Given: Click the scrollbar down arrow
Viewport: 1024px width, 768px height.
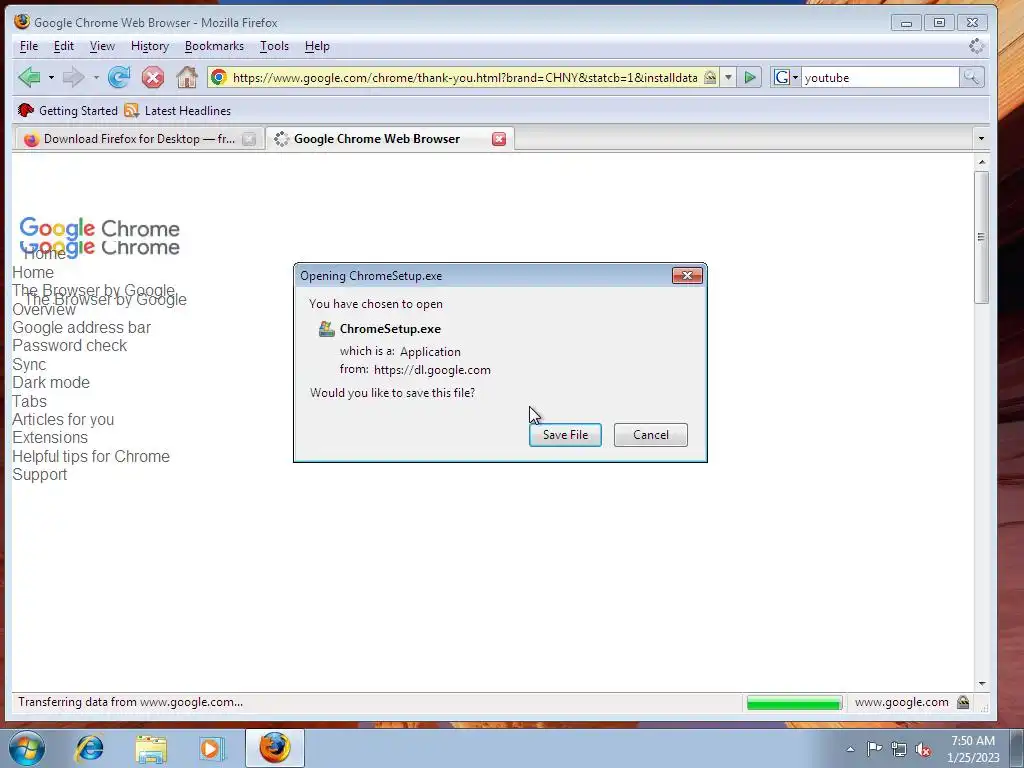Looking at the screenshot, I should tap(981, 684).
